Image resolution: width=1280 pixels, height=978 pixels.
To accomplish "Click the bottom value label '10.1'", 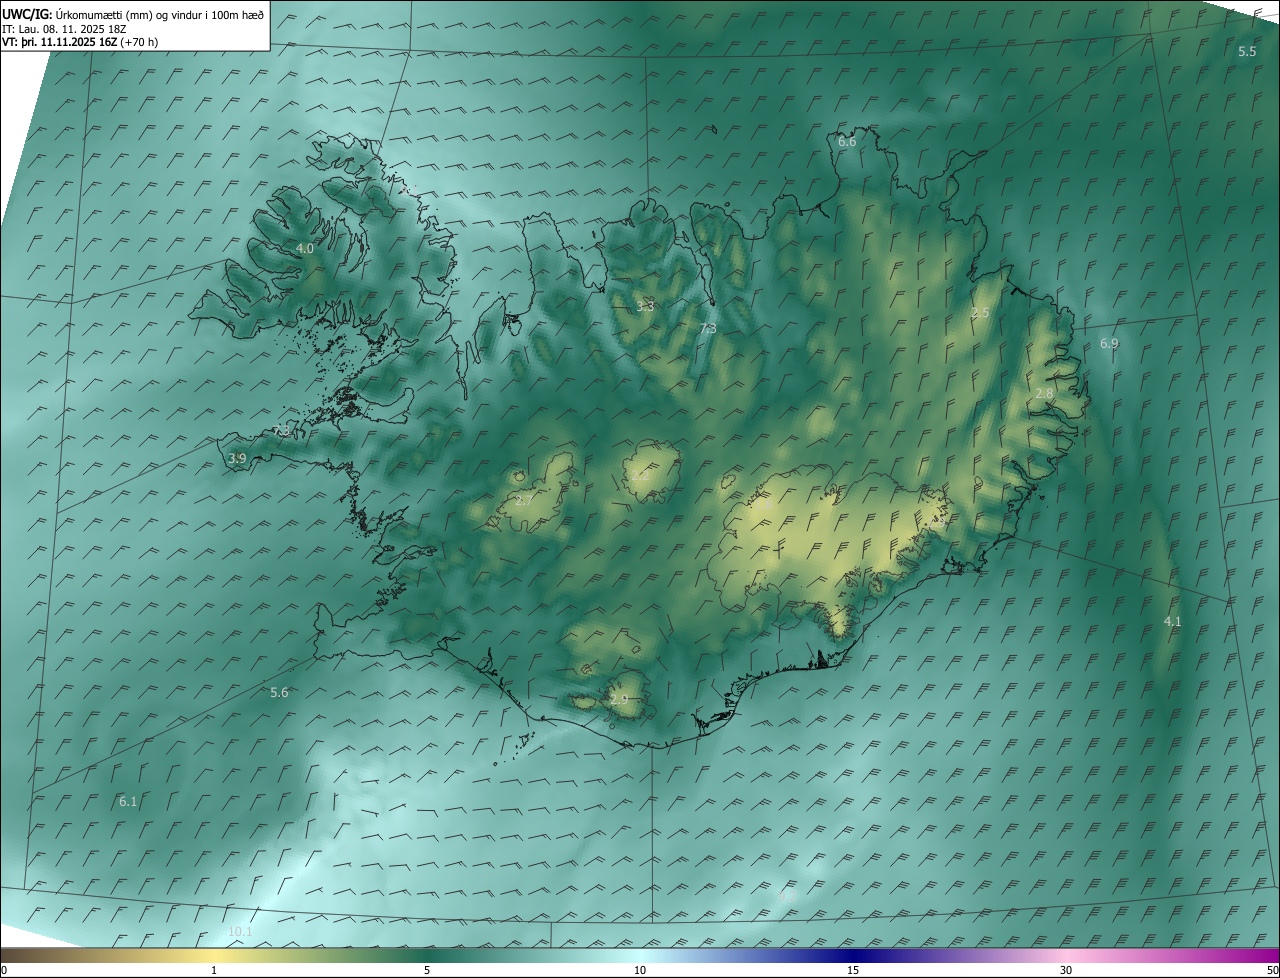I will pyautogui.click(x=240, y=931).
